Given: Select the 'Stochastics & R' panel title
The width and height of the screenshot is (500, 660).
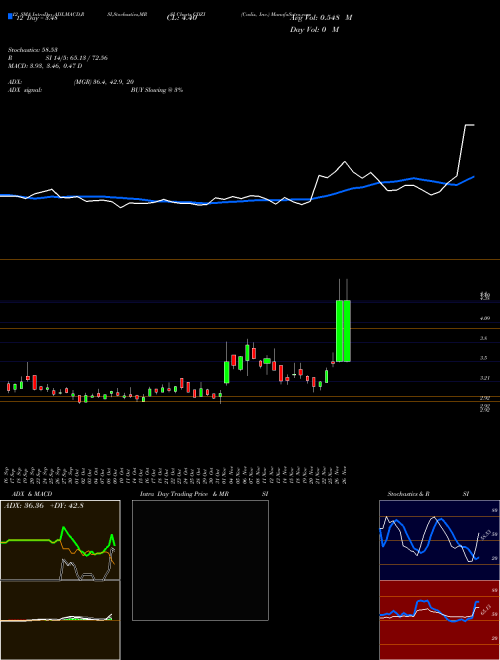Looking at the screenshot, I should click(x=408, y=494).
